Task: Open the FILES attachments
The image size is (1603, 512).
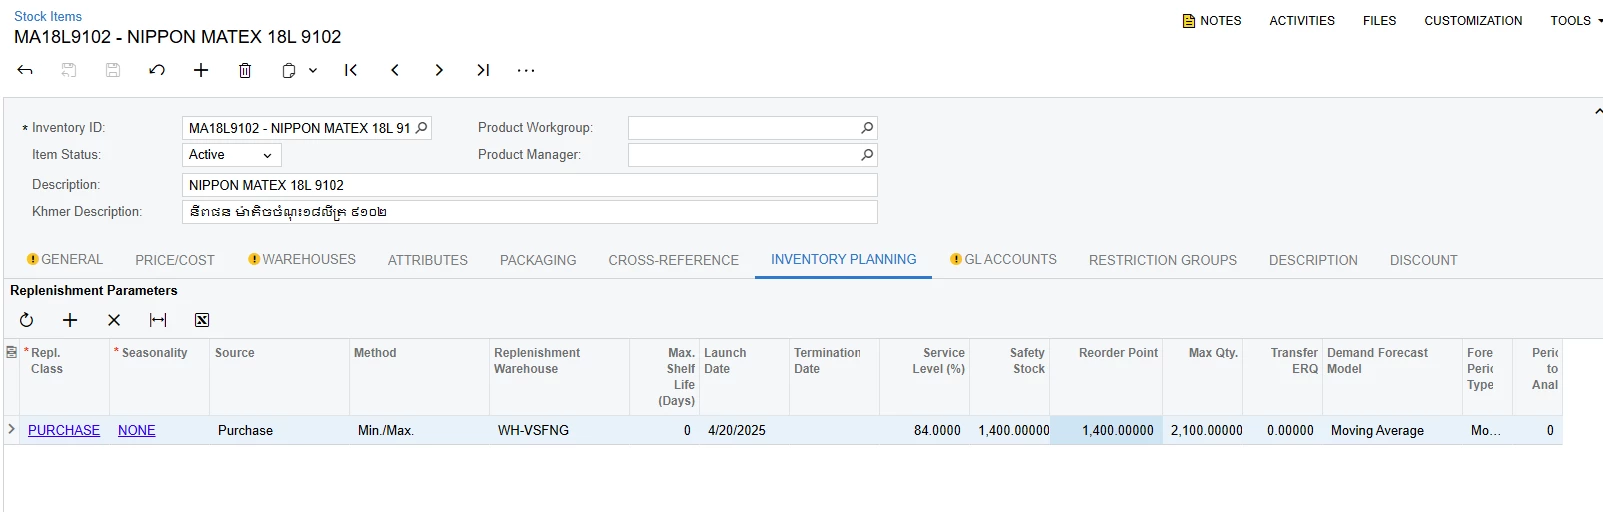Action: tap(1379, 20)
